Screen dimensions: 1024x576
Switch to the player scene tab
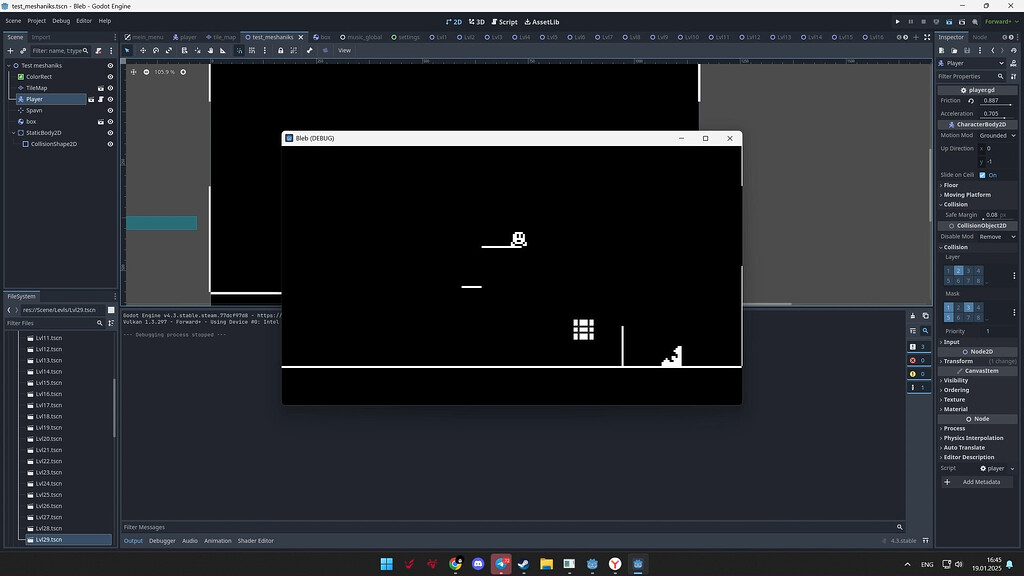coord(185,37)
